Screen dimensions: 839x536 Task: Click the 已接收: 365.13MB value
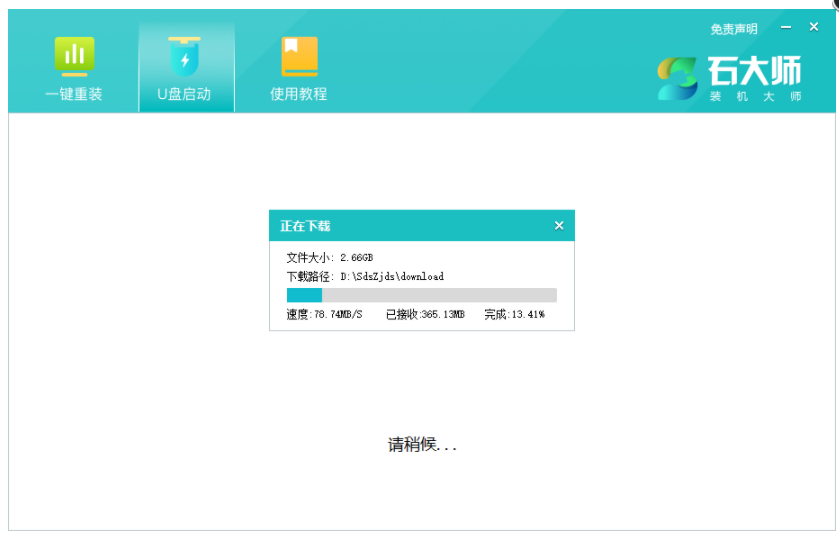point(425,315)
